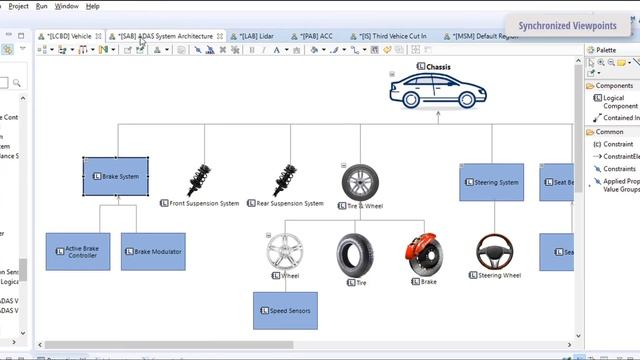Click the Select All toolbar icon
Image resolution: width=640 pixels, height=360 pixels.
coord(62,50)
